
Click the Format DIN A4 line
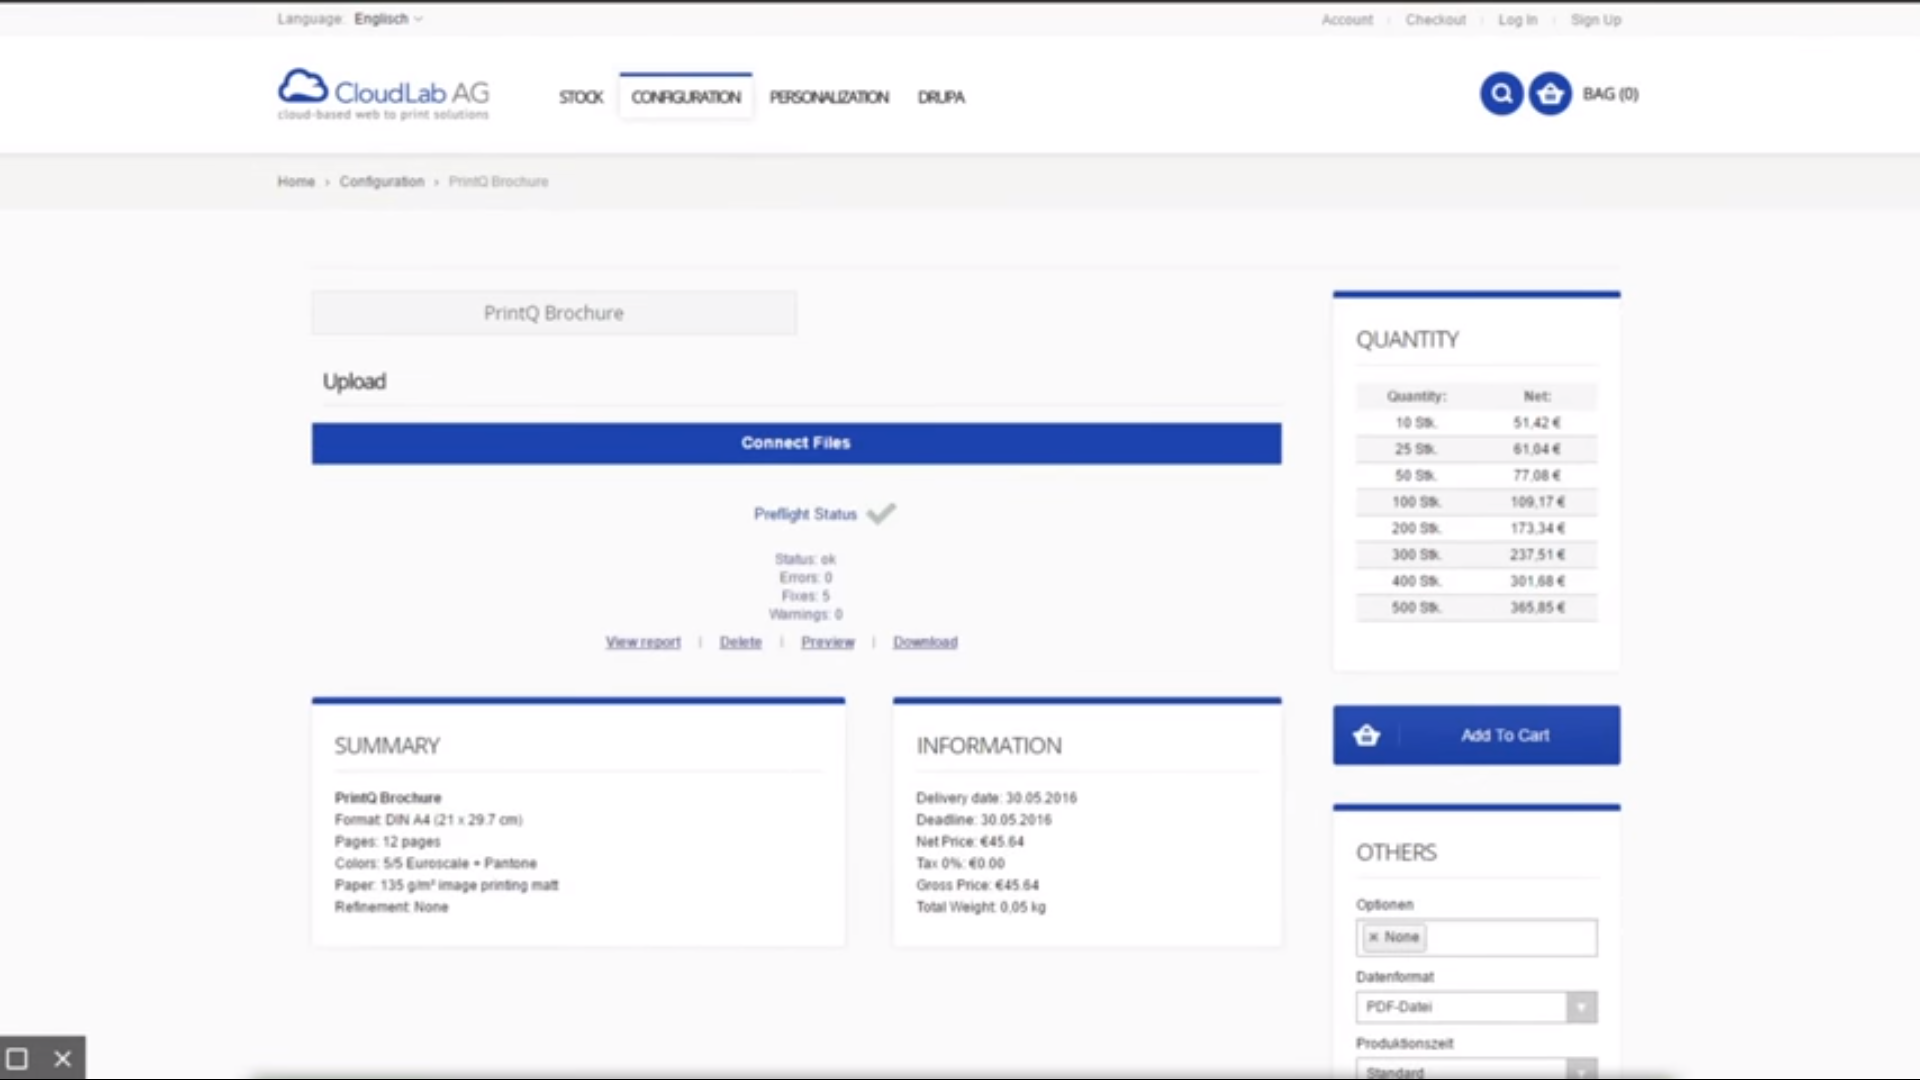coord(428,820)
